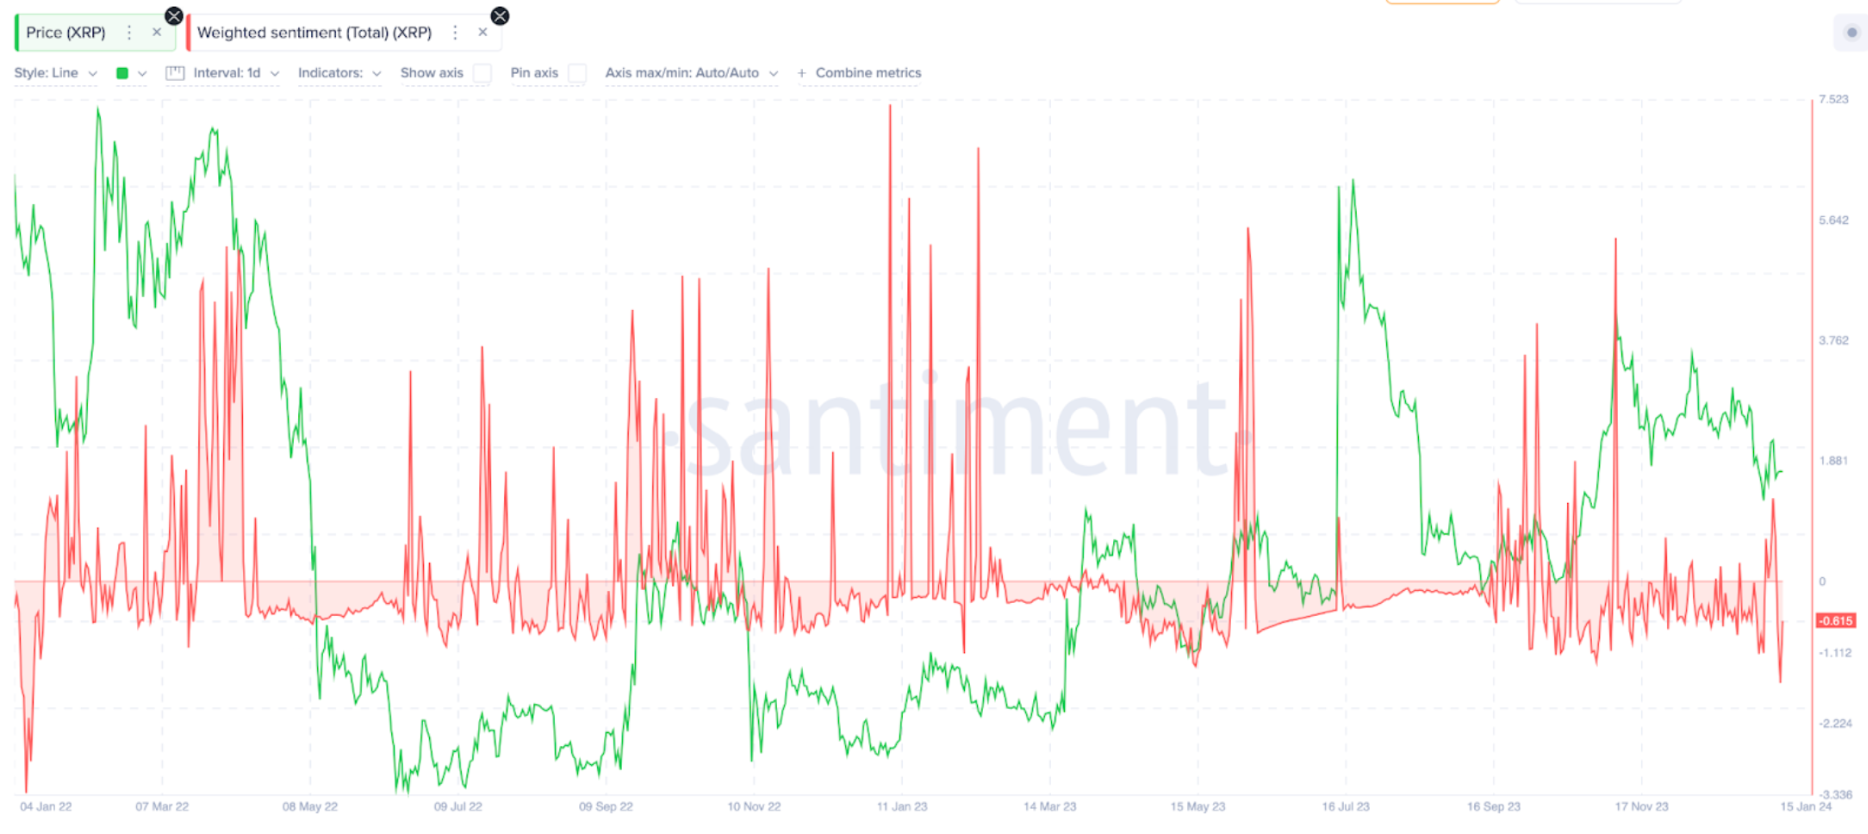Viewport: 1868px width, 834px height.
Task: Open the Axis max/min: Auto/Auto dropdown
Action: coord(691,73)
